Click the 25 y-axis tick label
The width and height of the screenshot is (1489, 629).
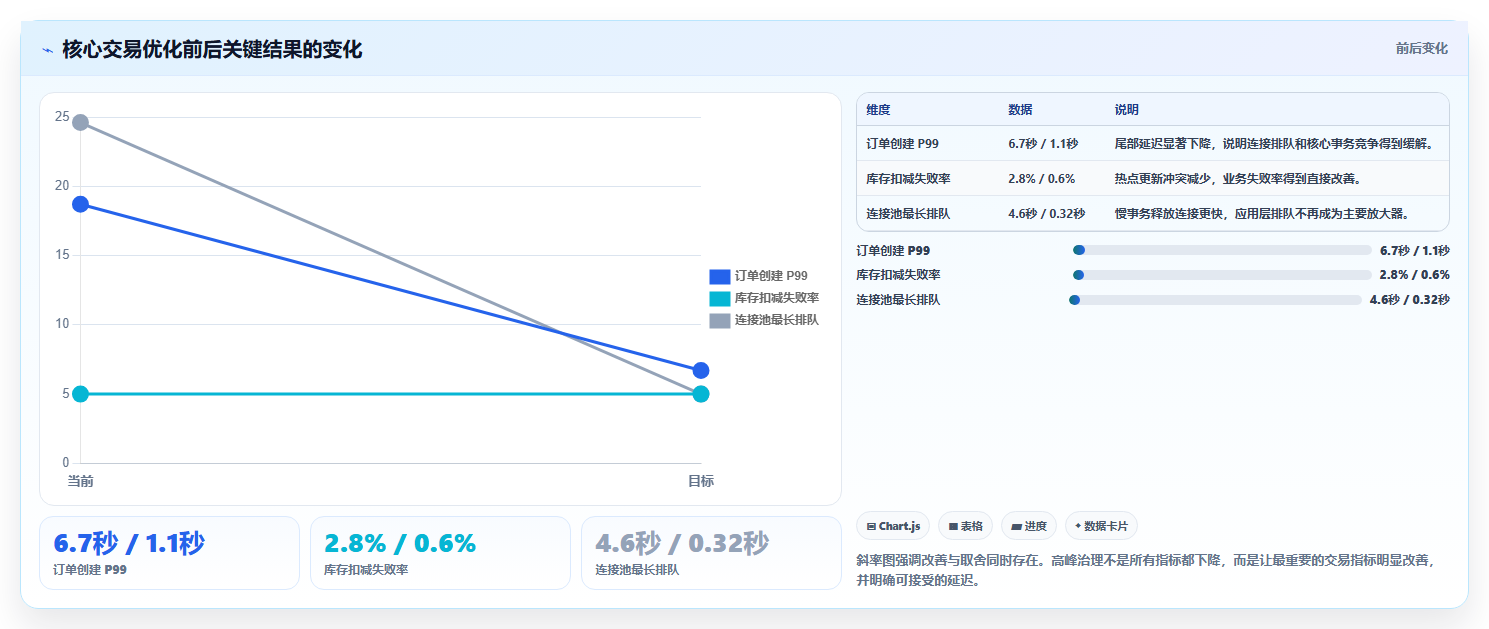[62, 117]
